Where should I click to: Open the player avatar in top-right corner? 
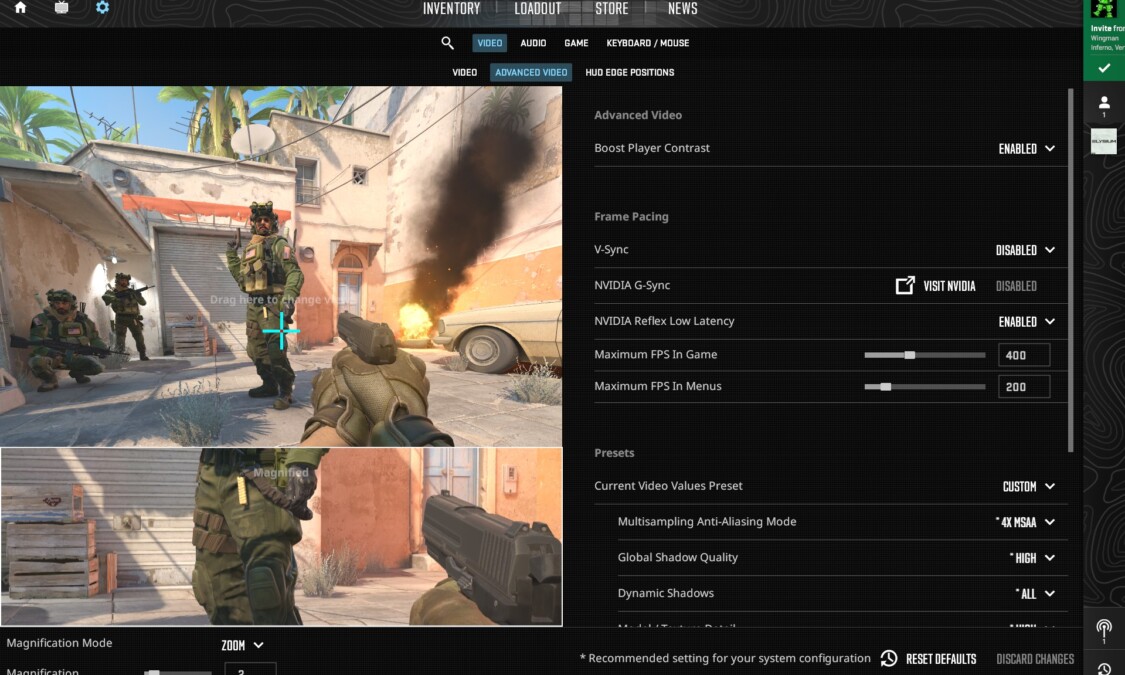[1104, 9]
